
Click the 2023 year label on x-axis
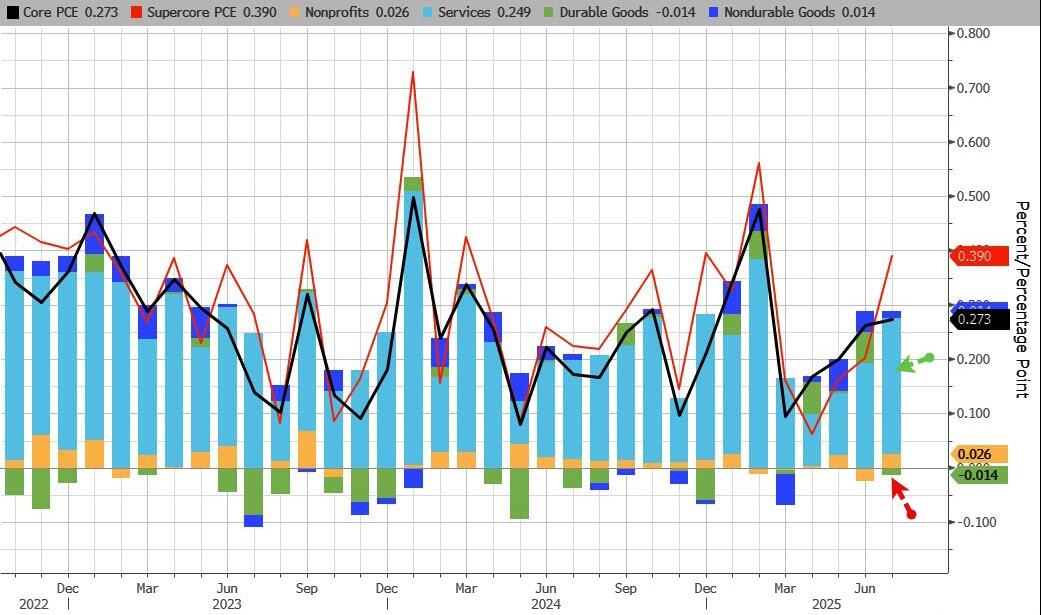(226, 605)
